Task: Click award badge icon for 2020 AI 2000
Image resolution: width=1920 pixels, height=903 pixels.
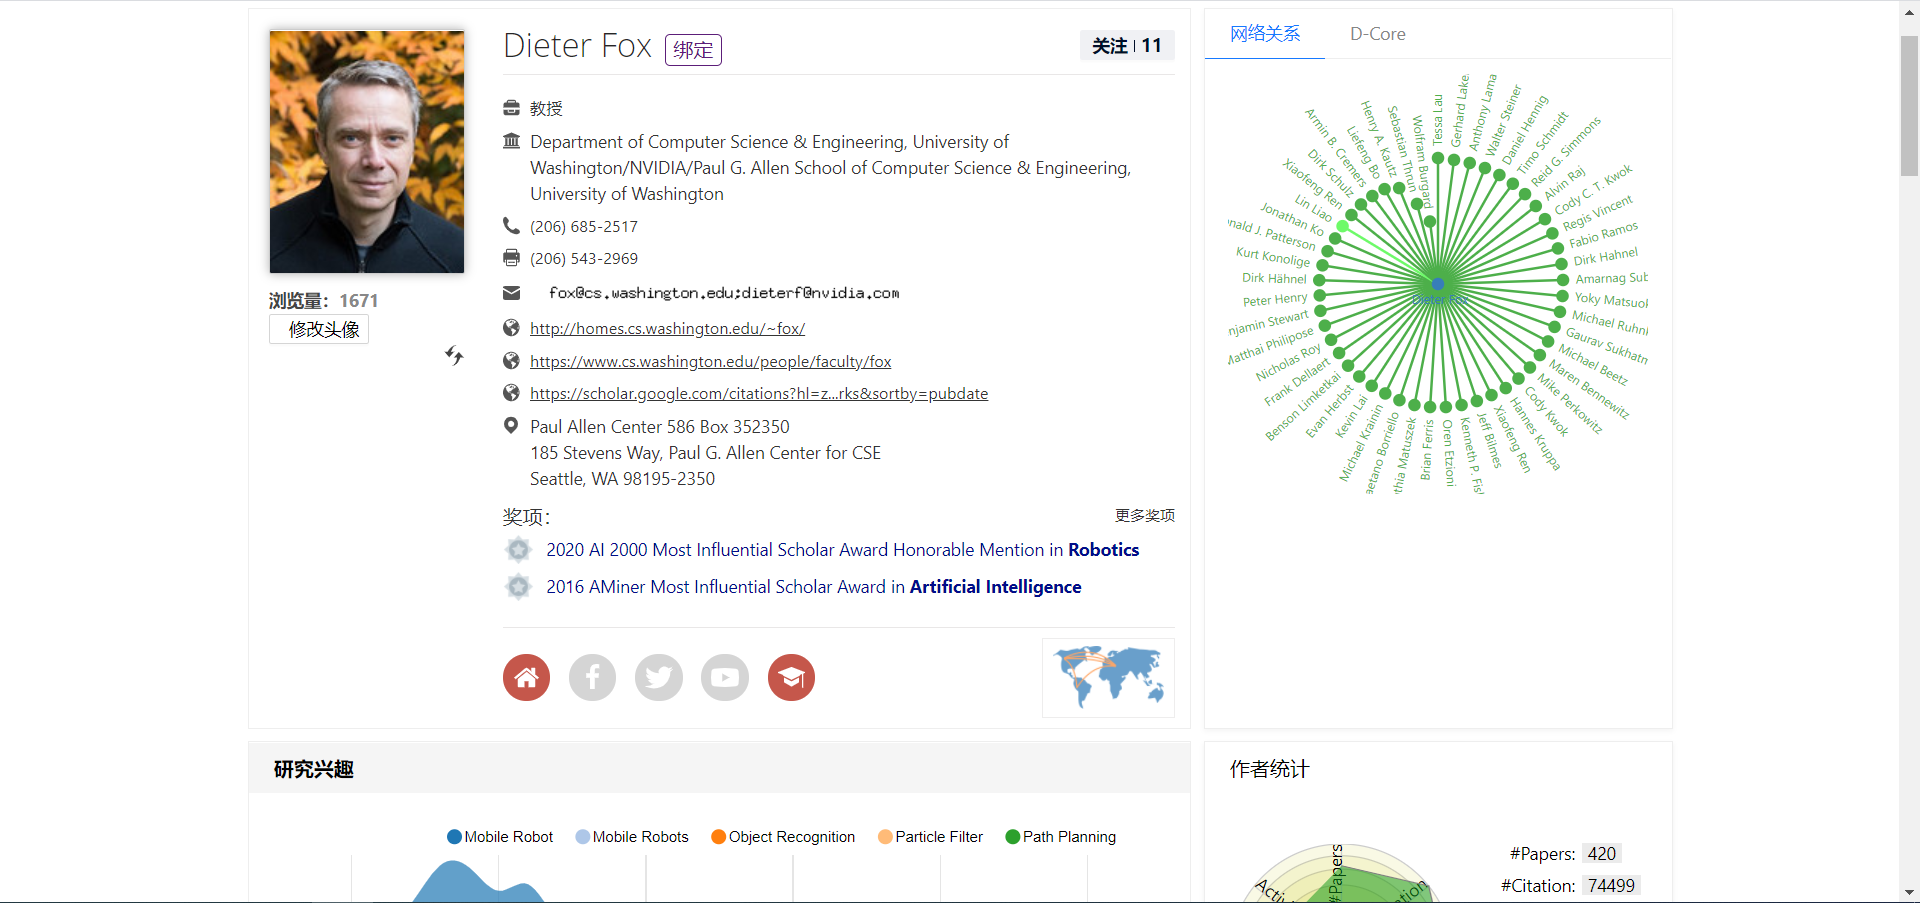Action: (518, 550)
